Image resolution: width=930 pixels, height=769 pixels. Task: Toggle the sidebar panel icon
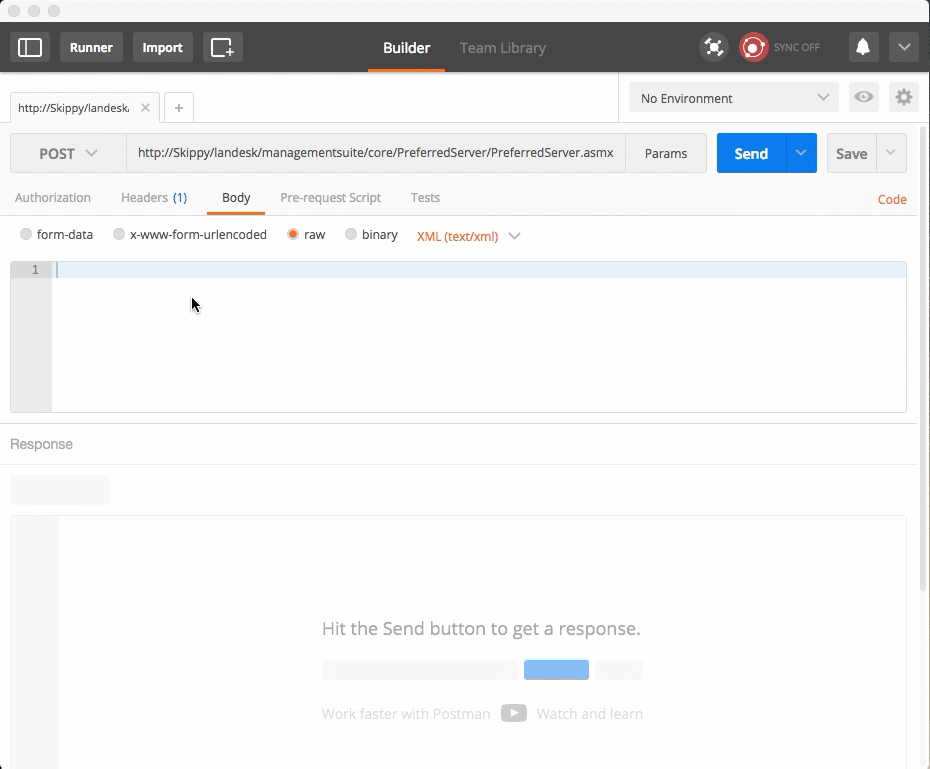pyautogui.click(x=30, y=47)
